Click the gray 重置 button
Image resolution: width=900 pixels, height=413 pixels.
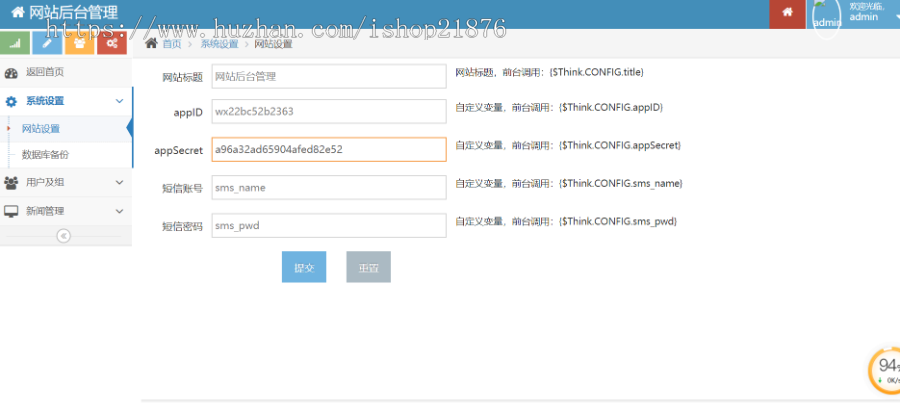368,267
